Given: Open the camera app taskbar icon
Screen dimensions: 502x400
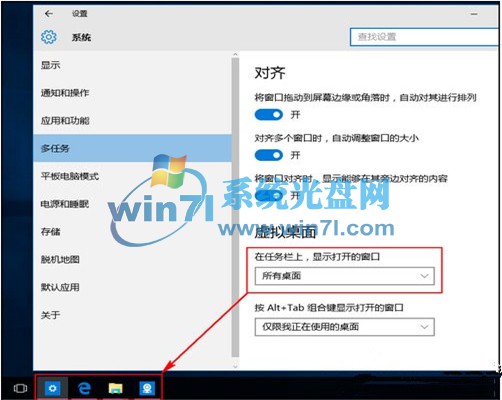Looking at the screenshot, I should (x=147, y=388).
